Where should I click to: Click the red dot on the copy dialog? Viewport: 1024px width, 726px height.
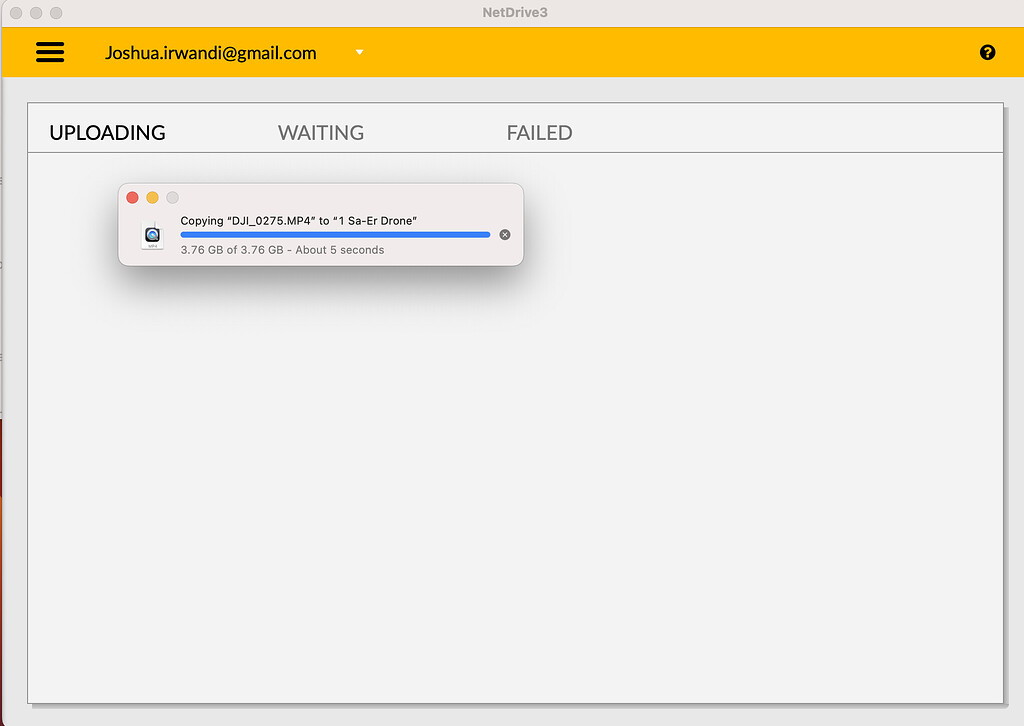[x=132, y=197]
